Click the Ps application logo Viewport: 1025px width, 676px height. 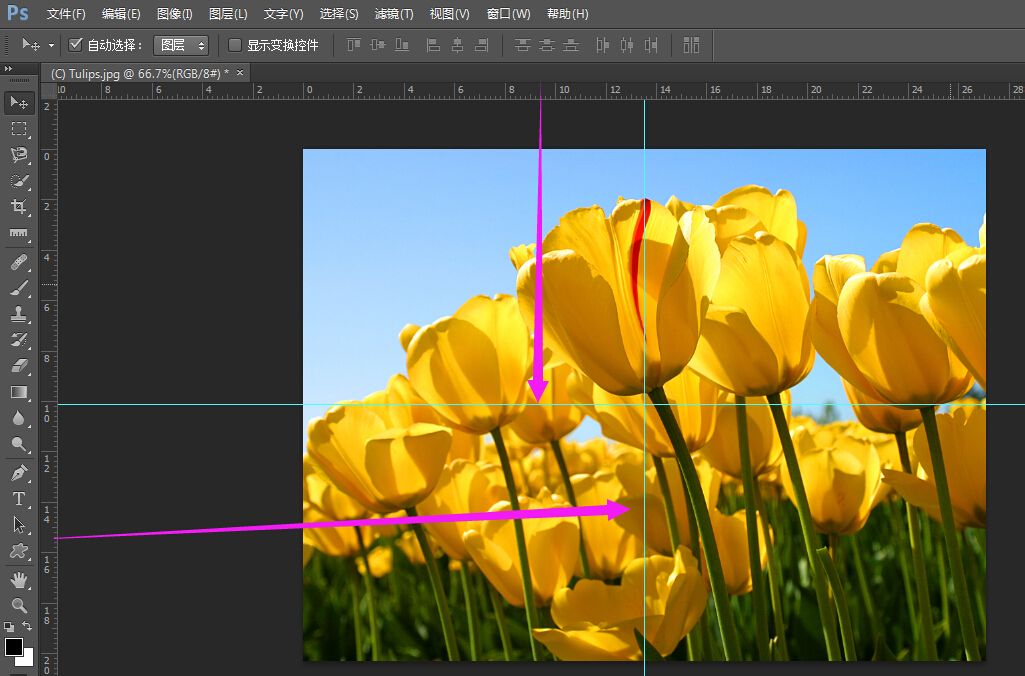[x=17, y=13]
